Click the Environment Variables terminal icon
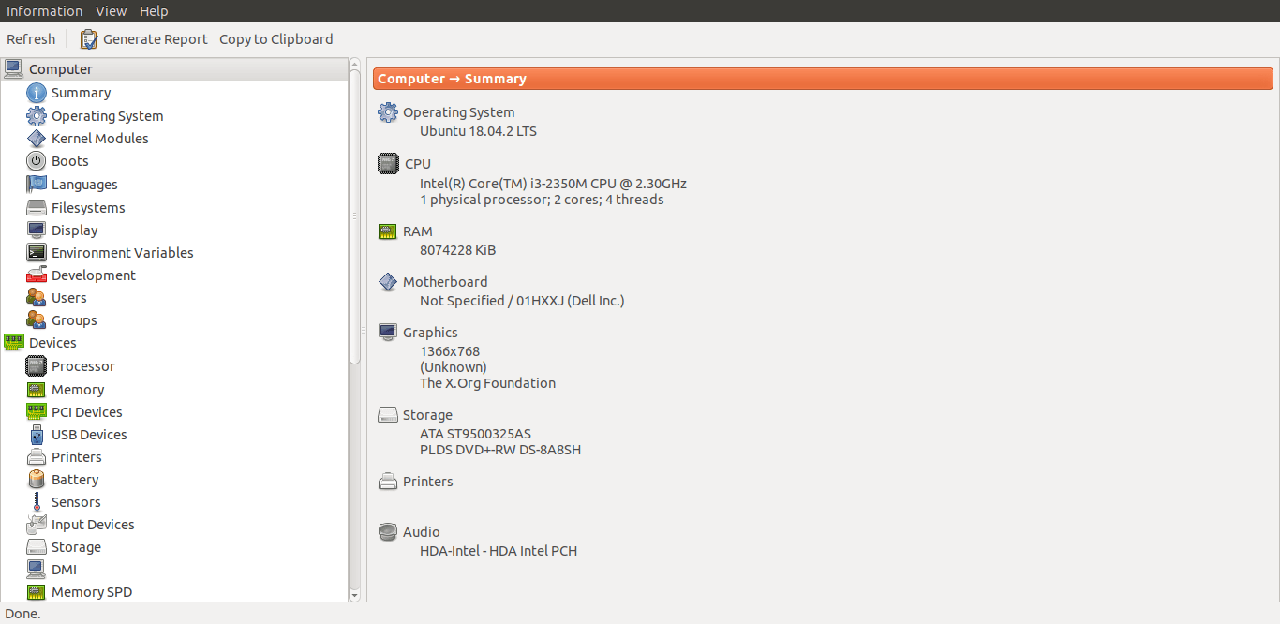The height and width of the screenshot is (624, 1280). point(36,253)
